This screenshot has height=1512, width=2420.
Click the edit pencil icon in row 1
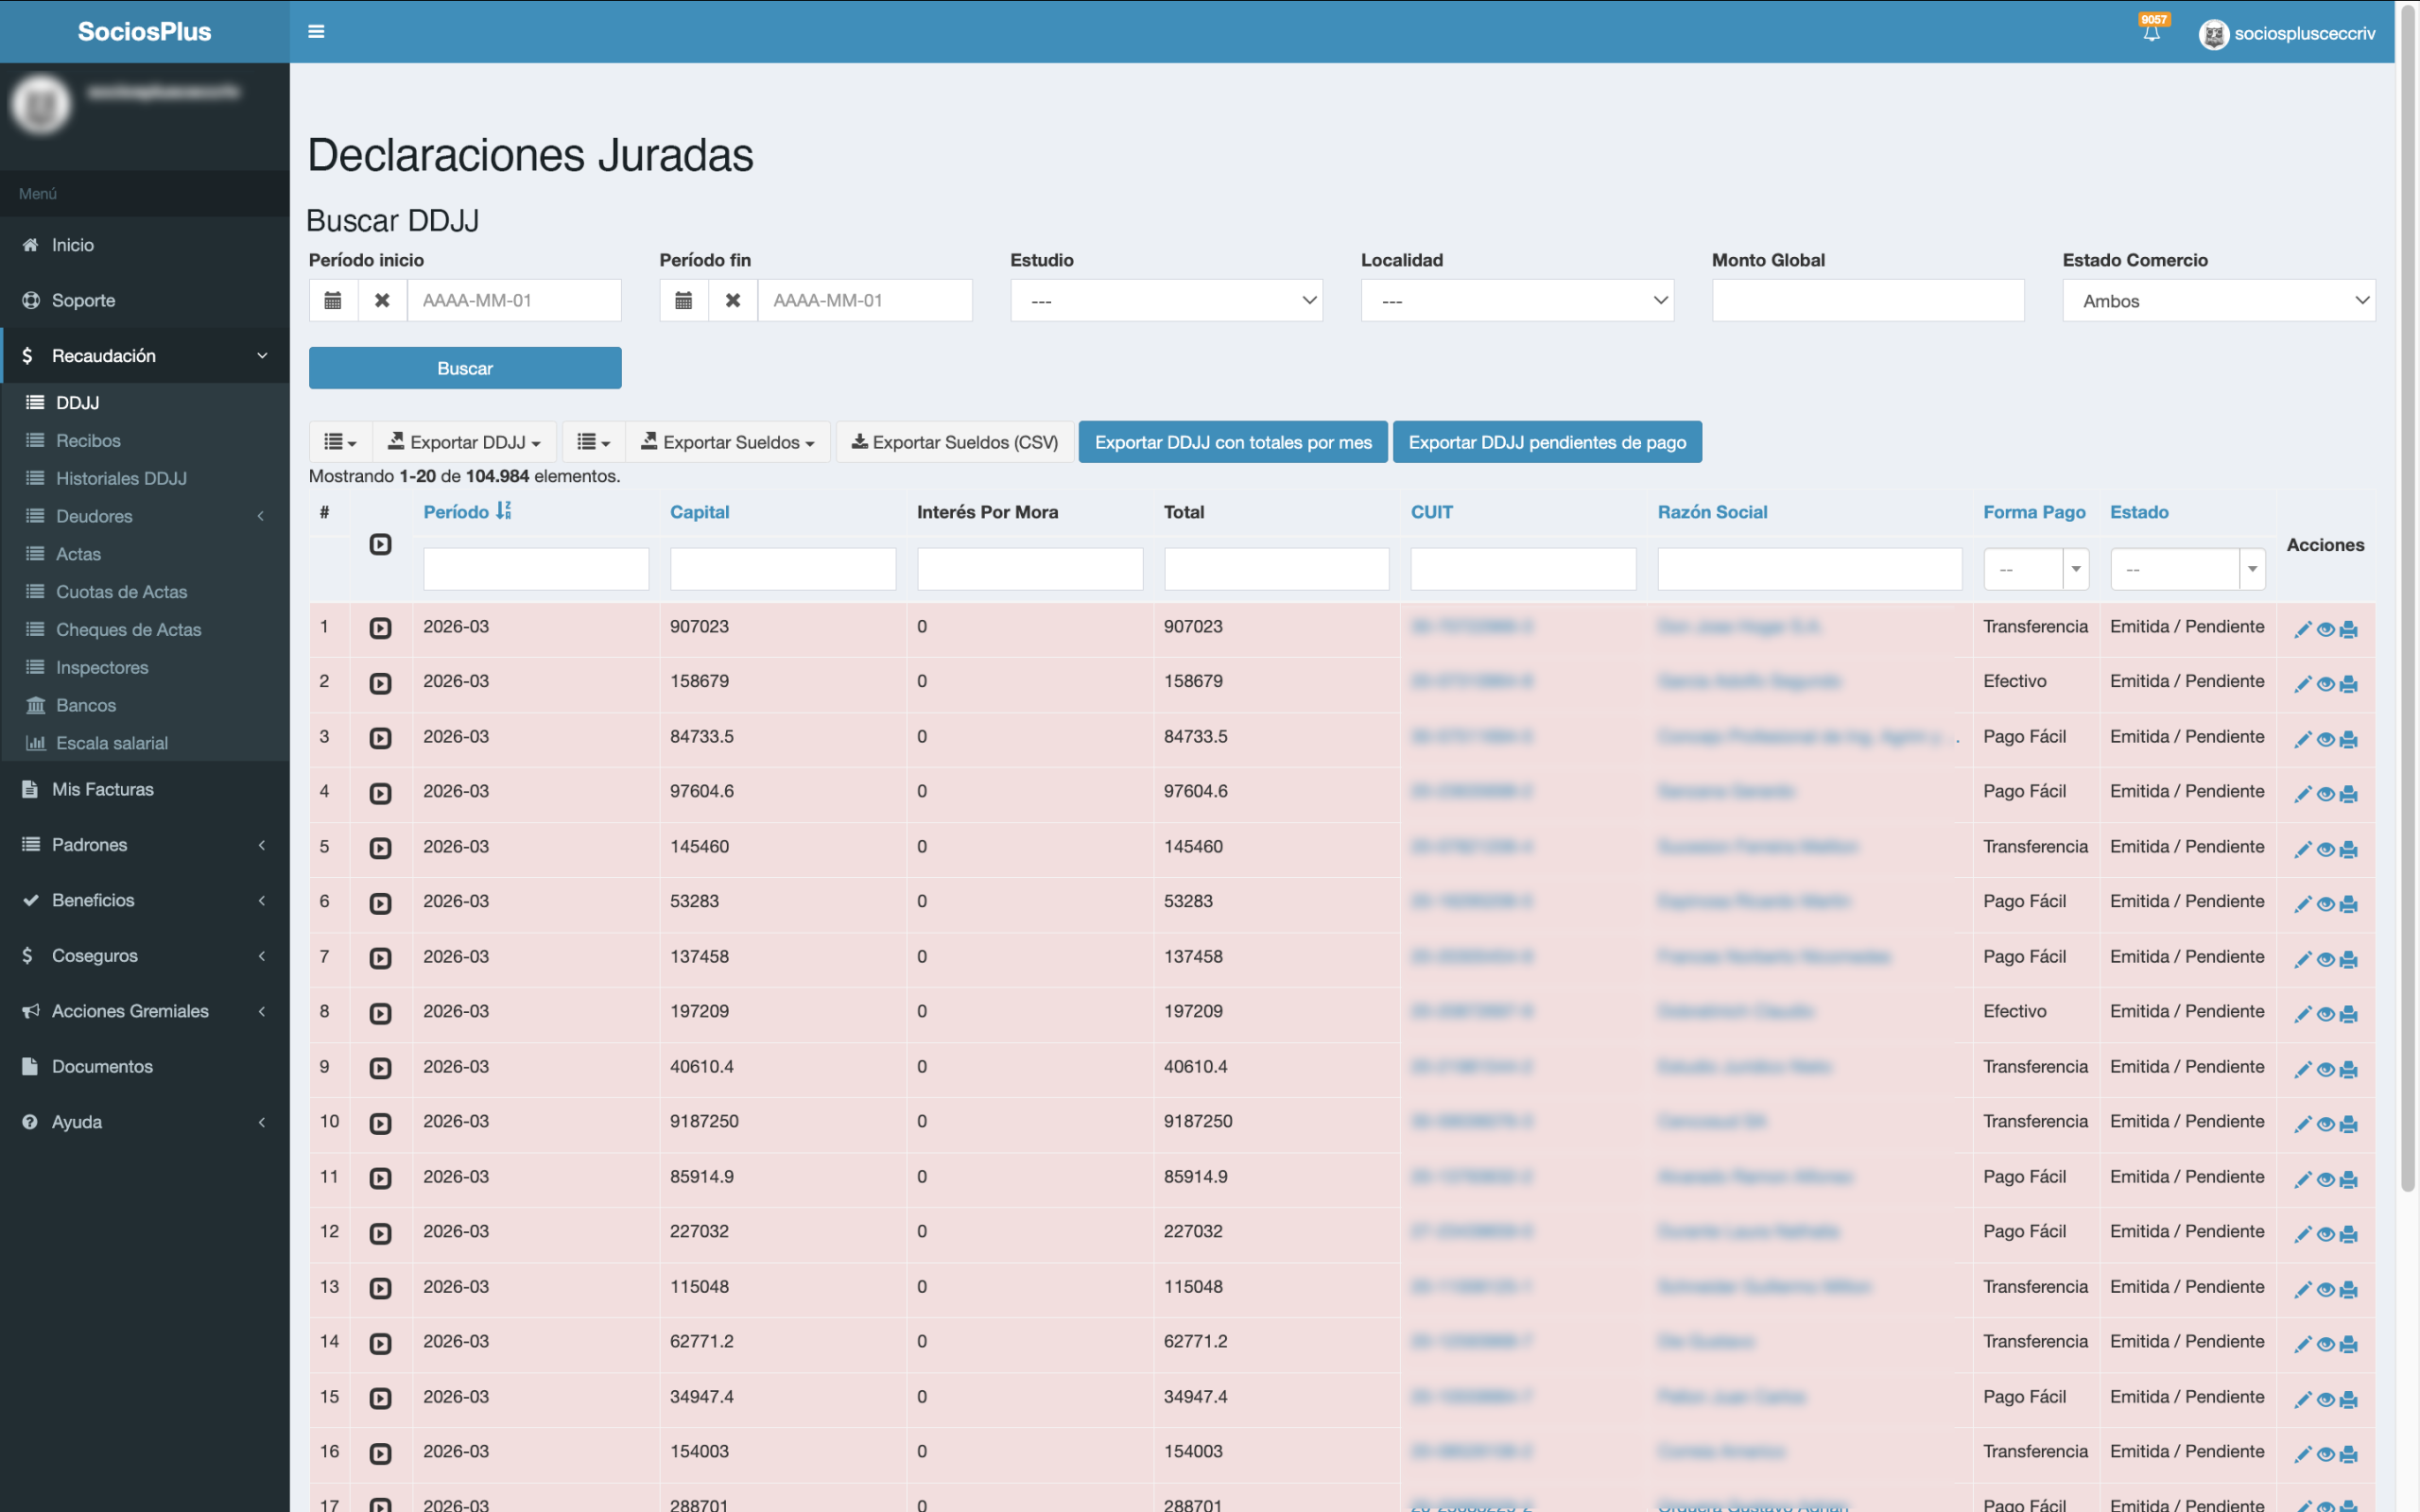coord(2302,629)
